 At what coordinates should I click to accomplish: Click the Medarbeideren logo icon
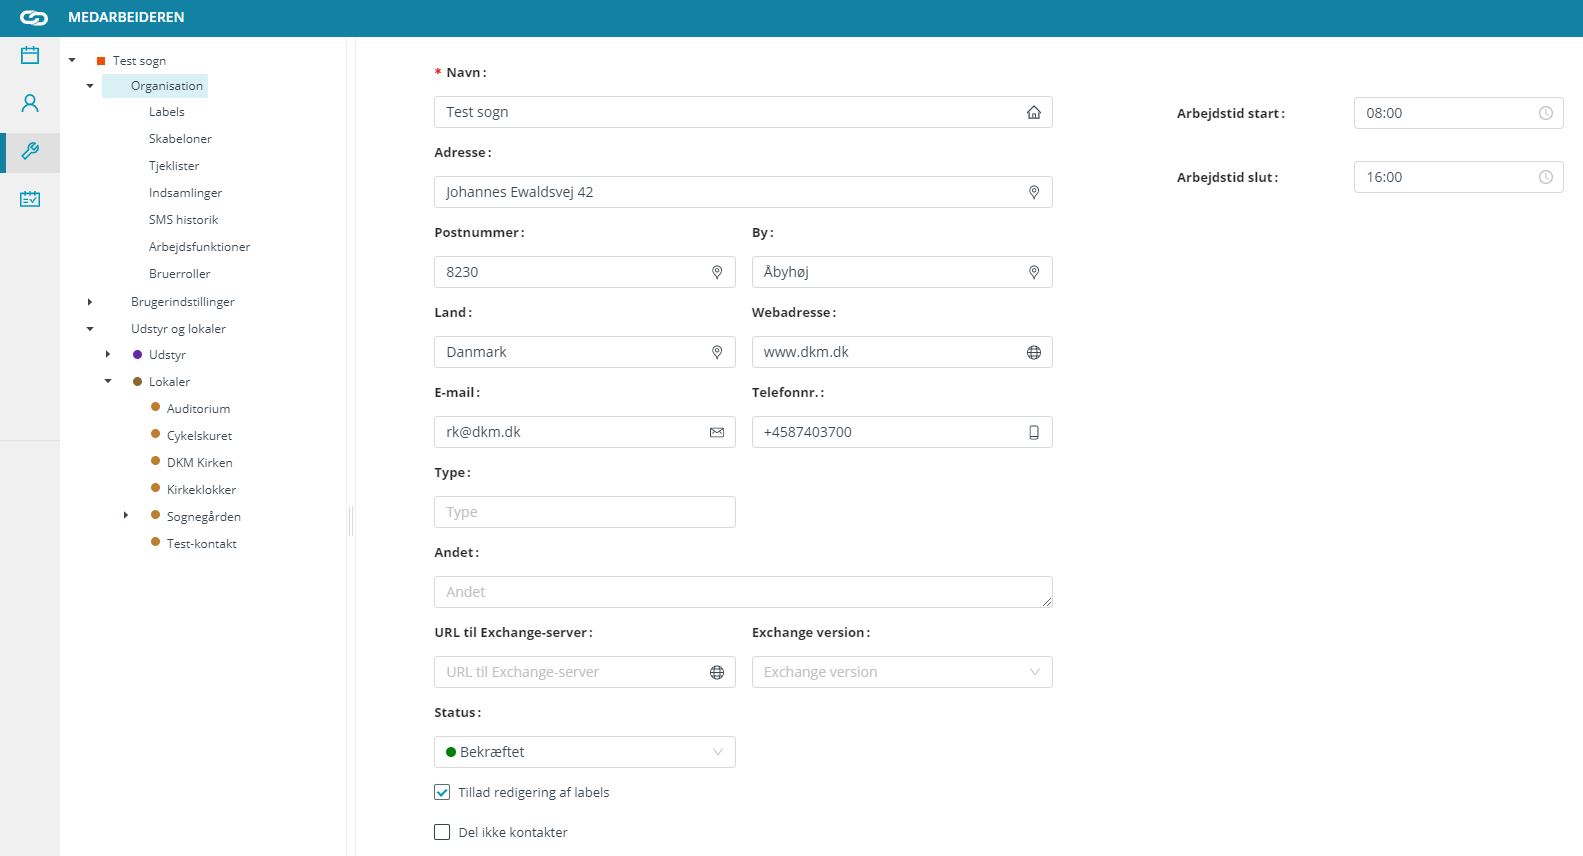click(34, 18)
